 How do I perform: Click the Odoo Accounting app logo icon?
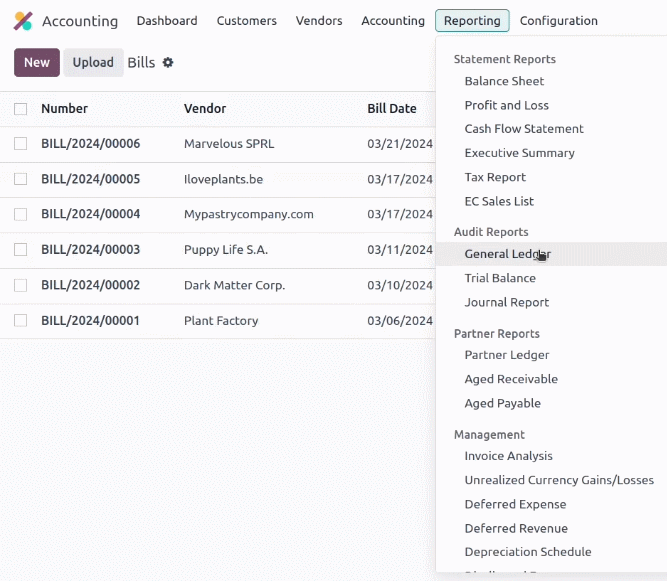click(x=23, y=21)
